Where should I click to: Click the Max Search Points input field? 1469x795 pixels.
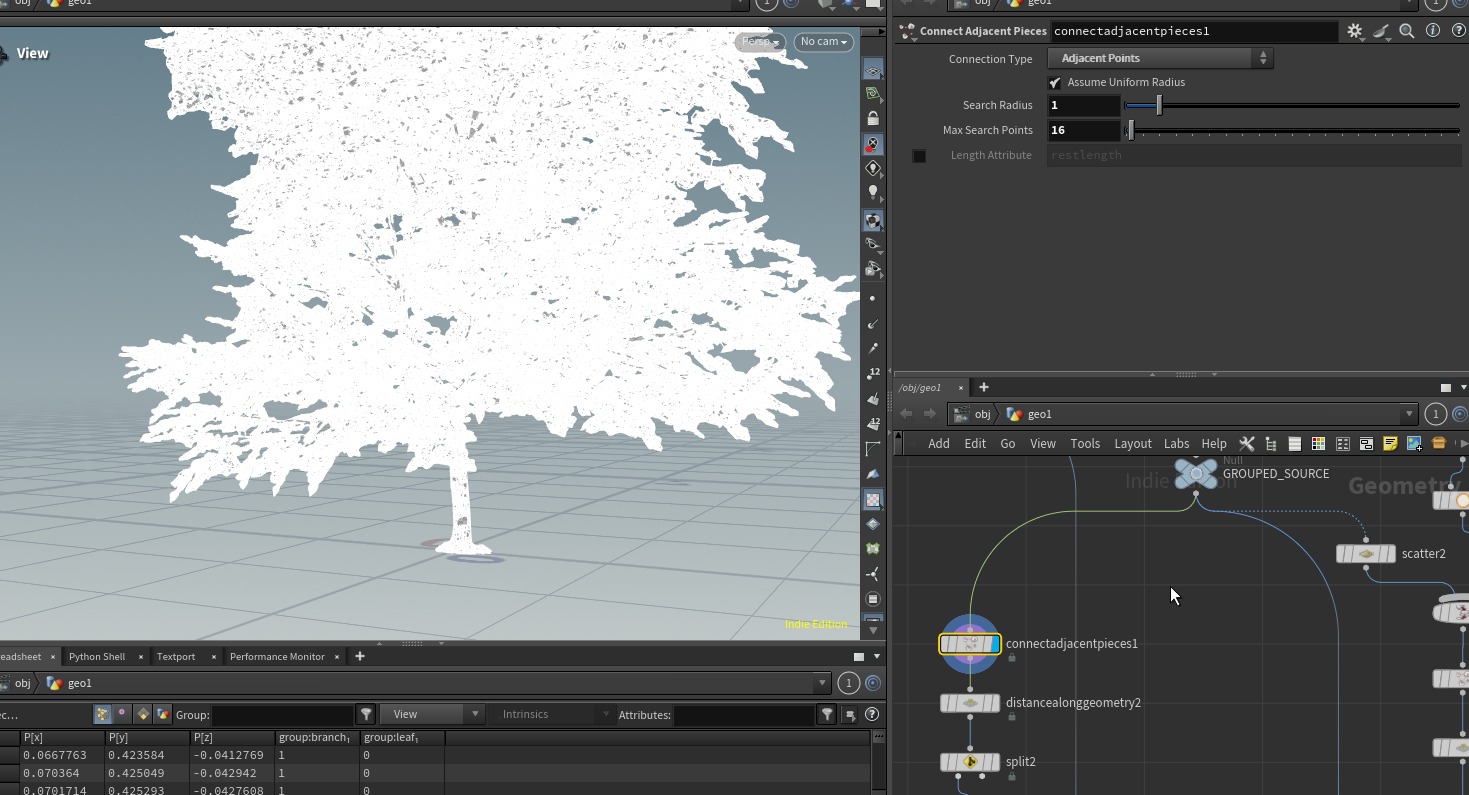(1084, 130)
